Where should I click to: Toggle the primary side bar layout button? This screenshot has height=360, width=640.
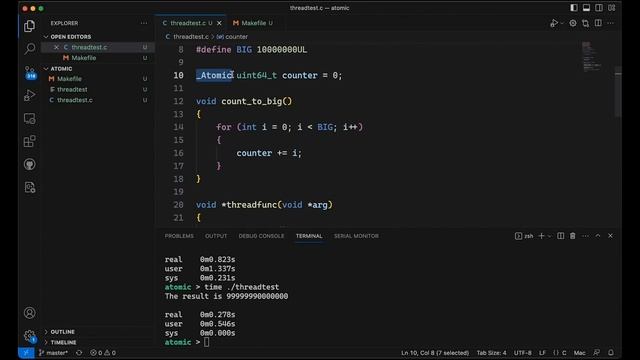coord(574,8)
